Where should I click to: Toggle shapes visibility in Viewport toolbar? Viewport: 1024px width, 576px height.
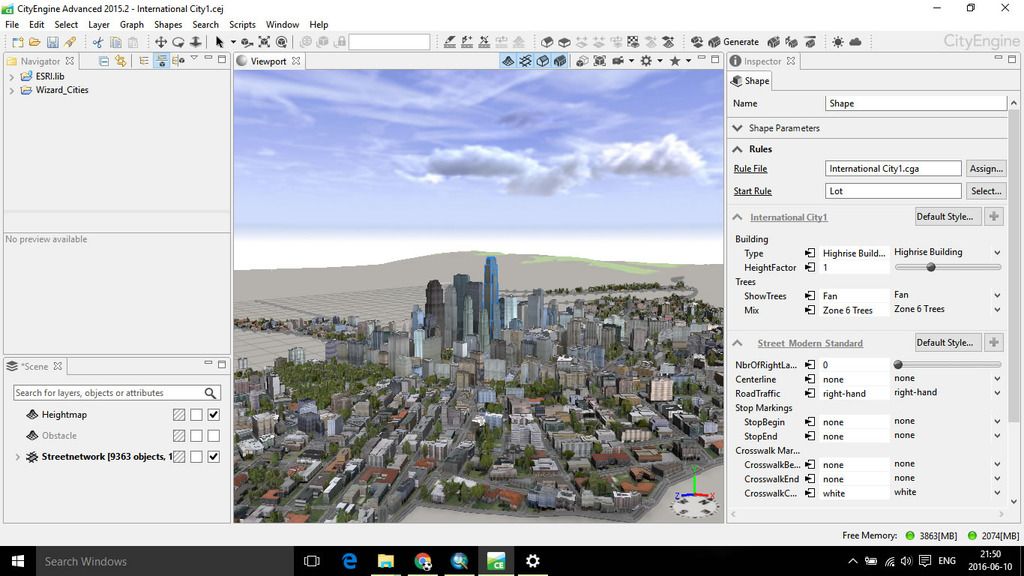pos(543,61)
